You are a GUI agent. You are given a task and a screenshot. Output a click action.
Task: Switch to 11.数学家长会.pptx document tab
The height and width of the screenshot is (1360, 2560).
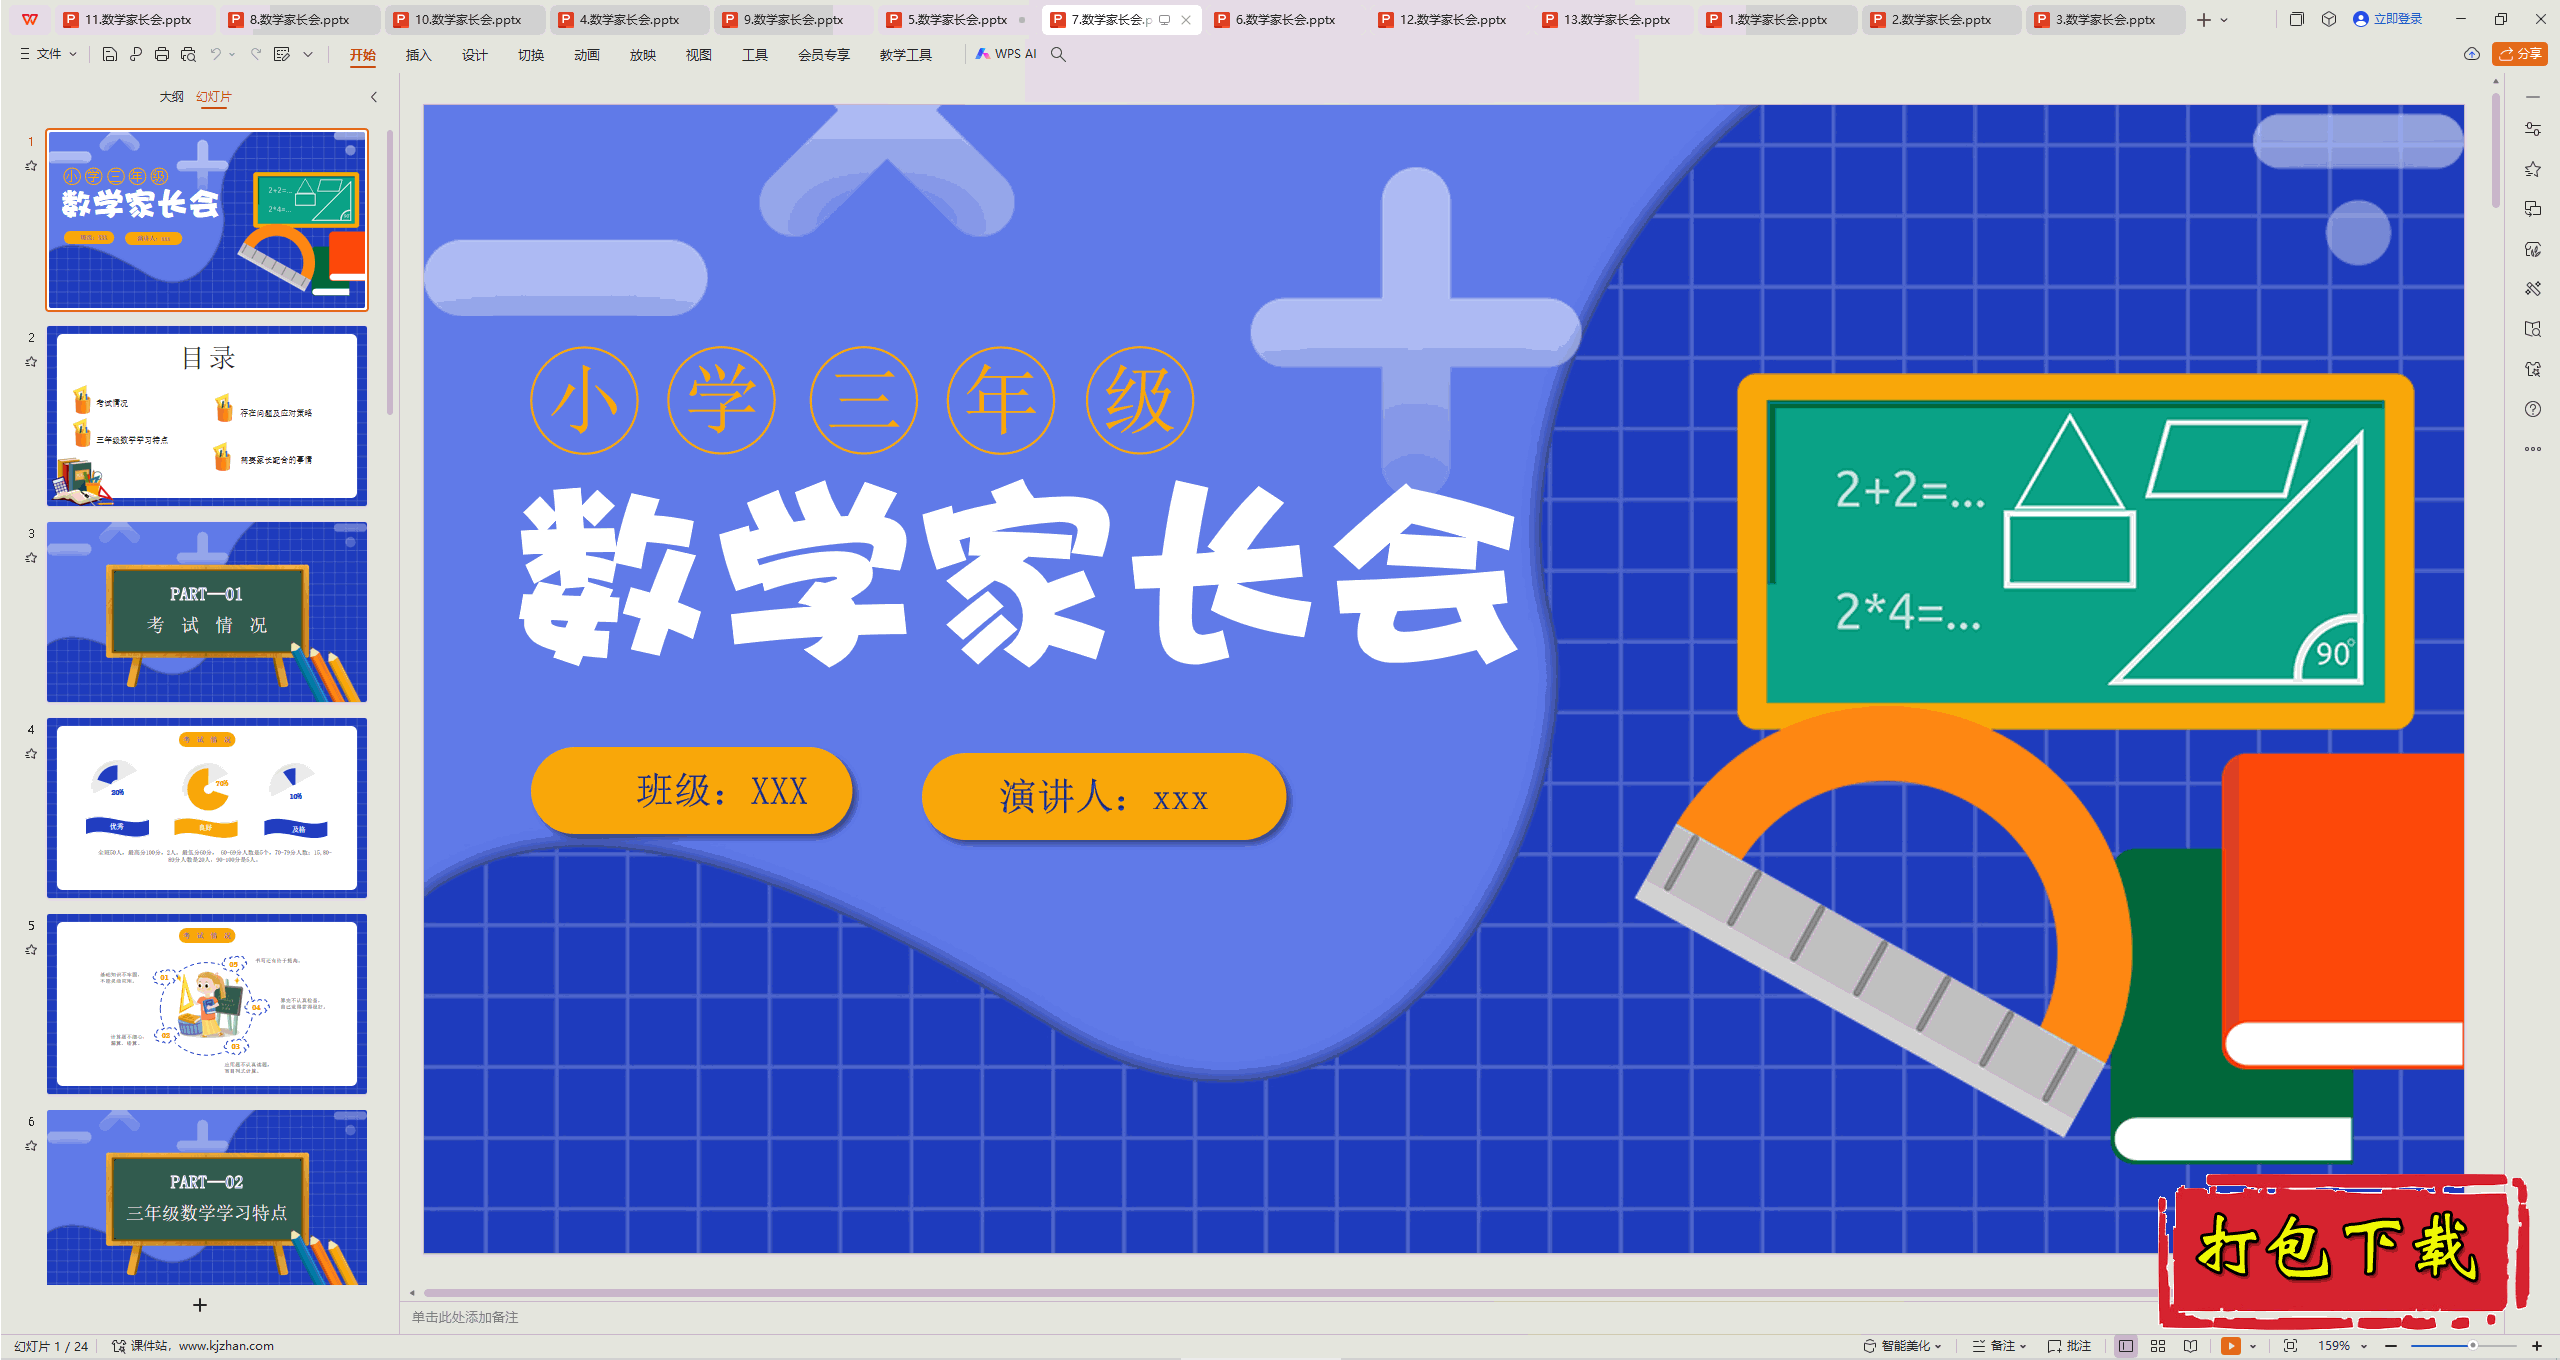click(x=136, y=19)
